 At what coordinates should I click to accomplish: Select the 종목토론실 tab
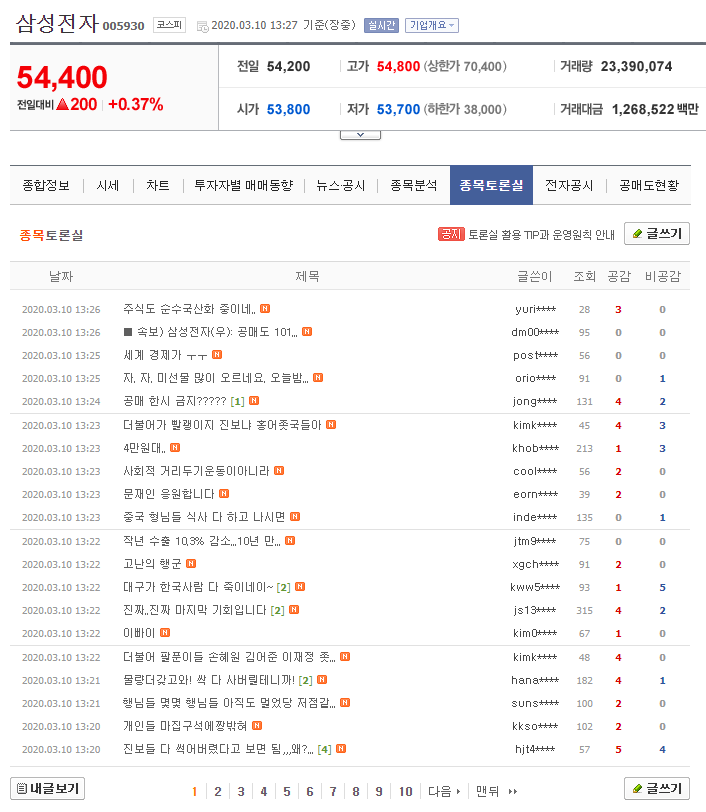coord(491,185)
